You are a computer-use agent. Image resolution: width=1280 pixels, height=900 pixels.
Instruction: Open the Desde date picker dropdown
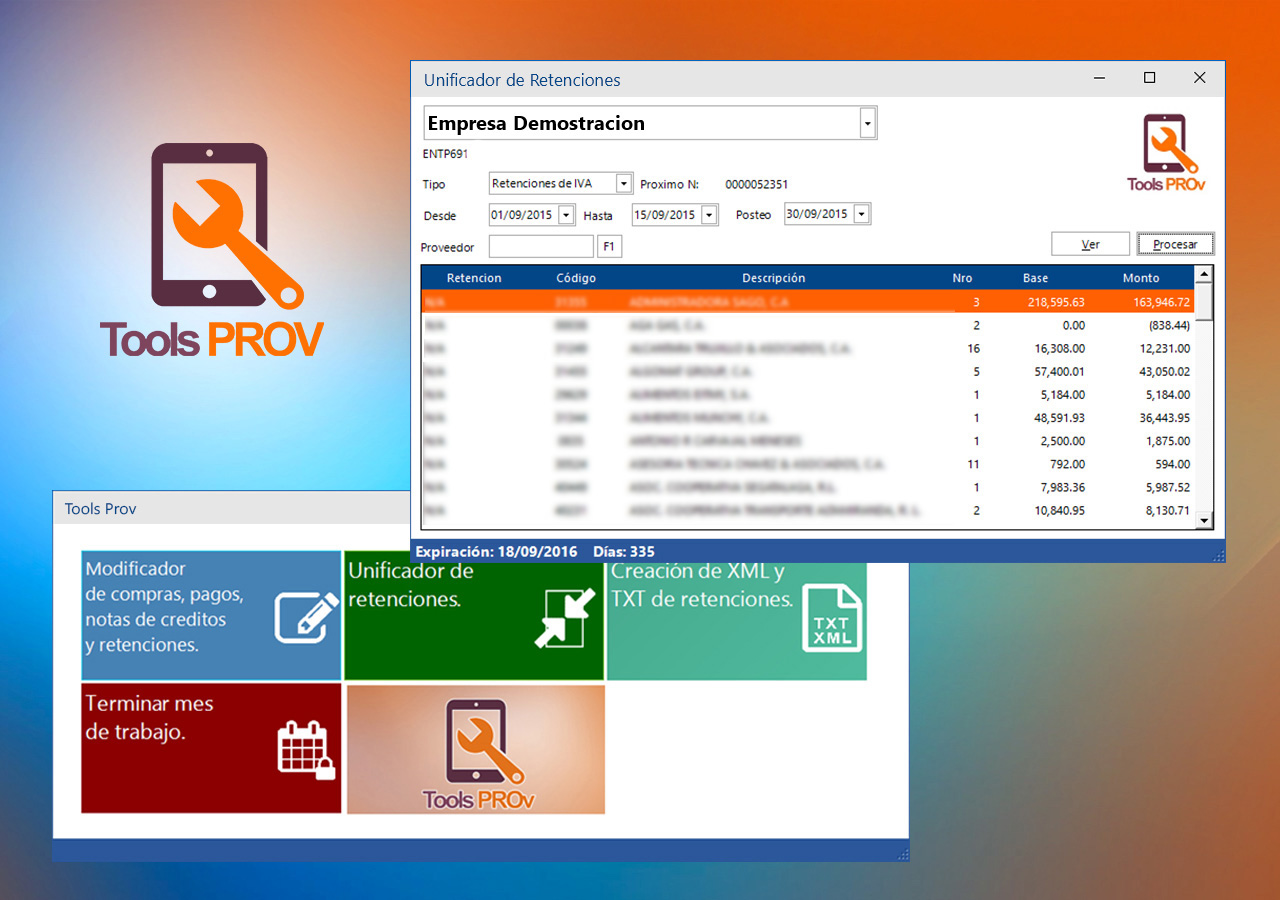566,215
